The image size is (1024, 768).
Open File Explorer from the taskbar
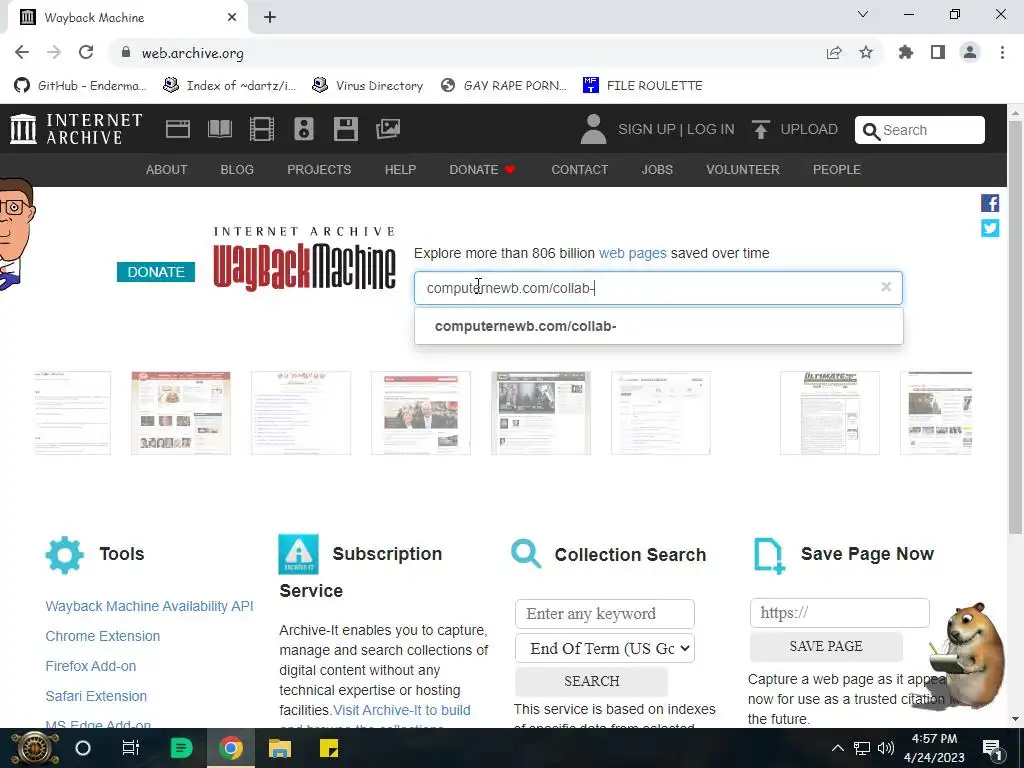(280, 748)
